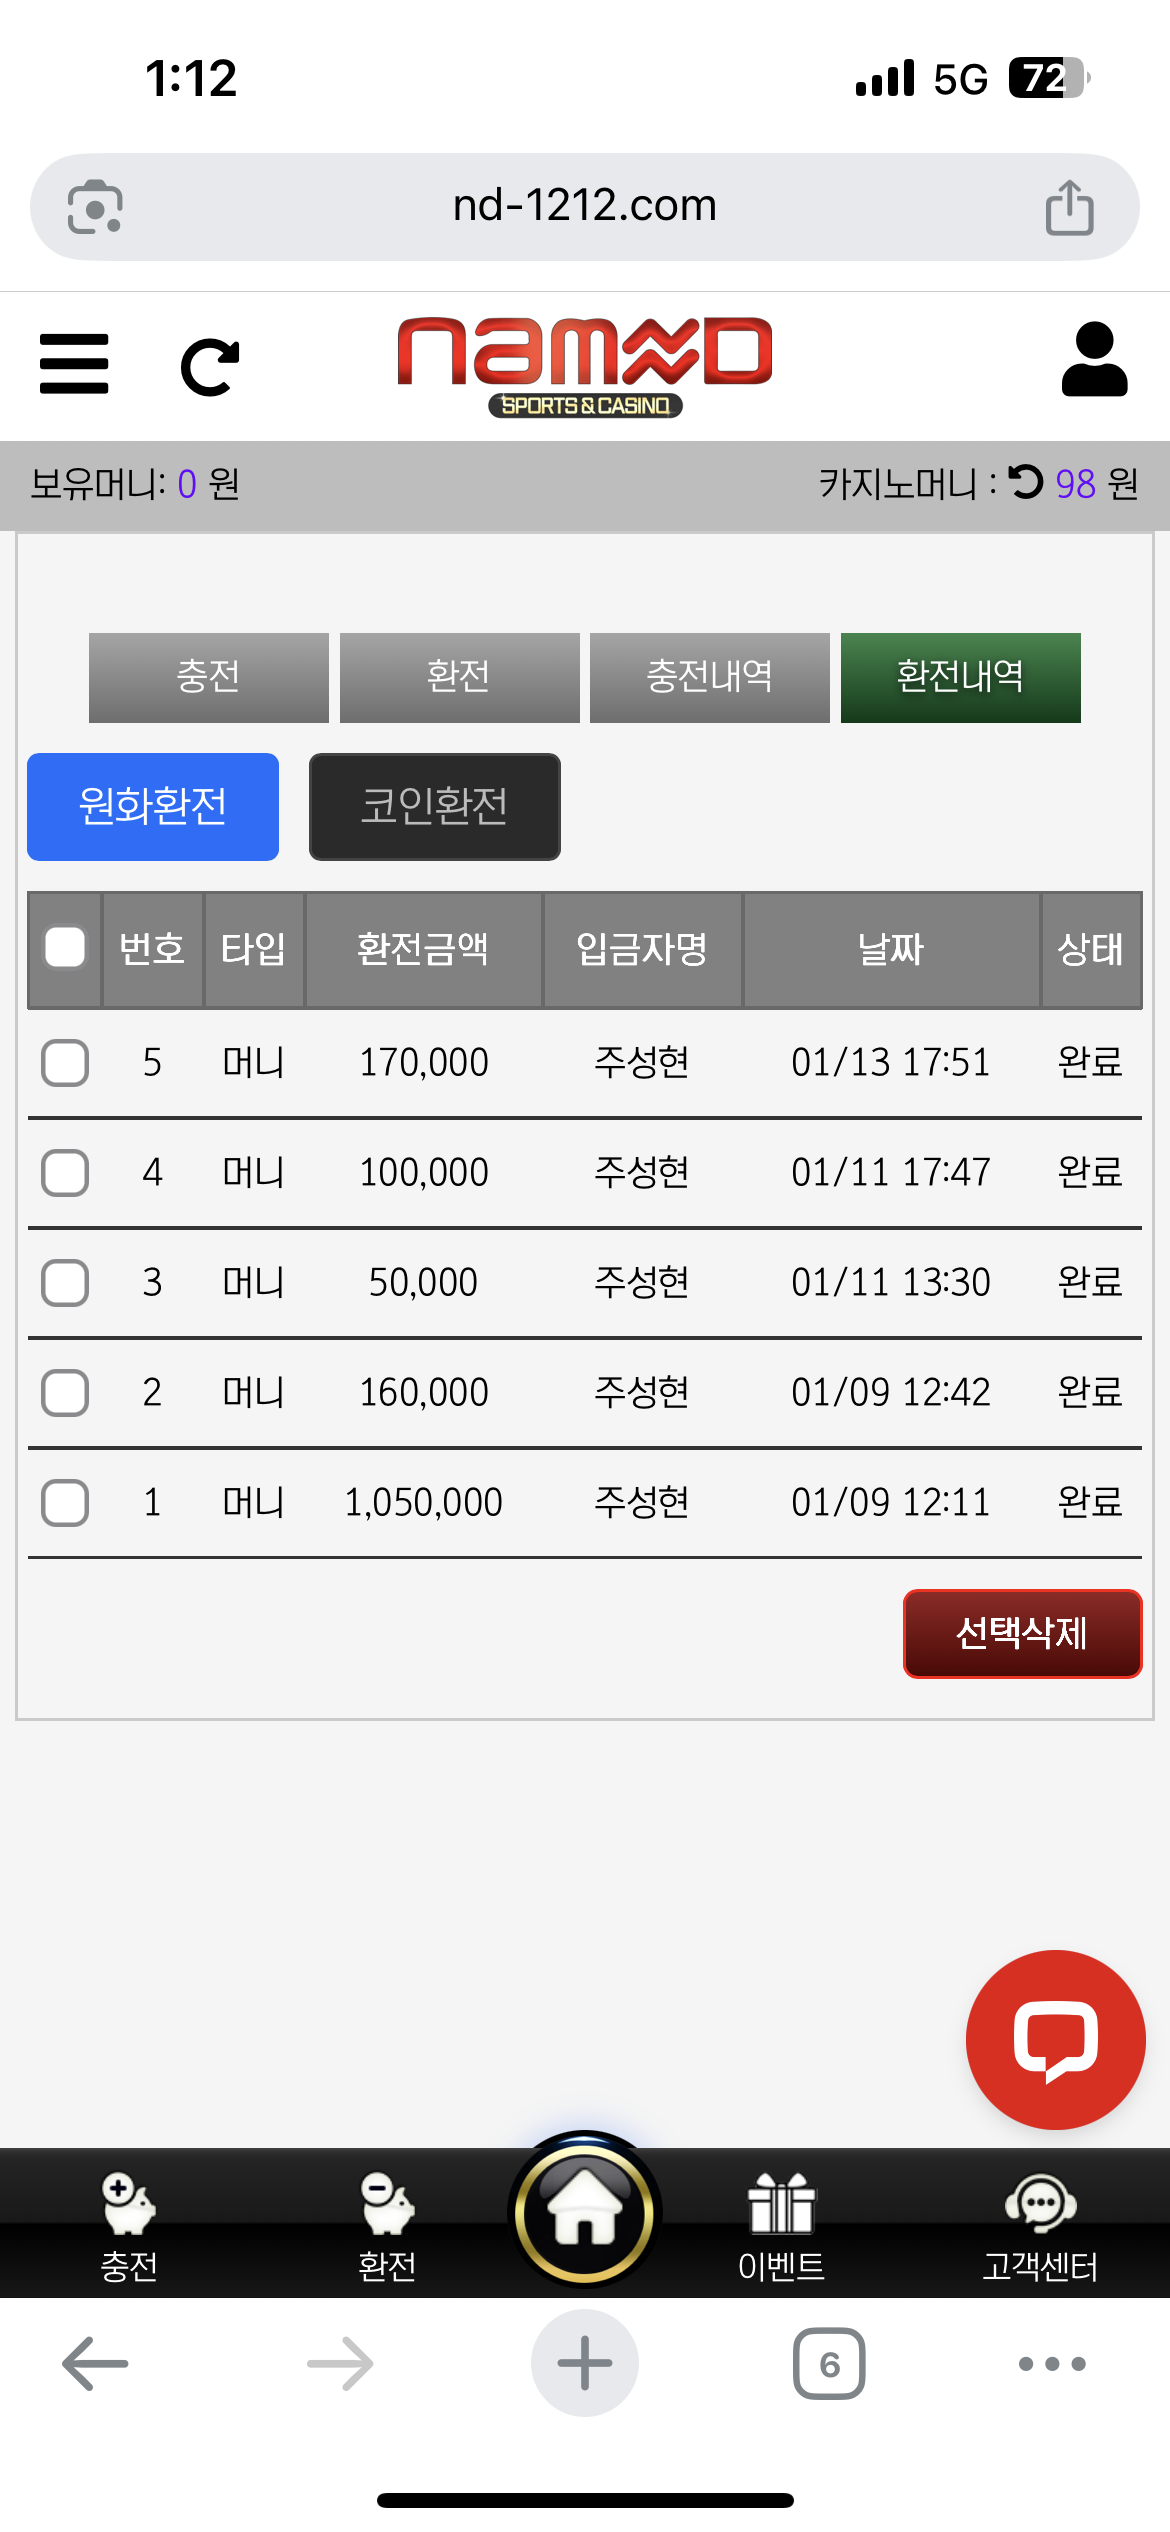Open the 이벤트 gift icon
Viewport: 1170px width, 2532px height.
point(781,2225)
